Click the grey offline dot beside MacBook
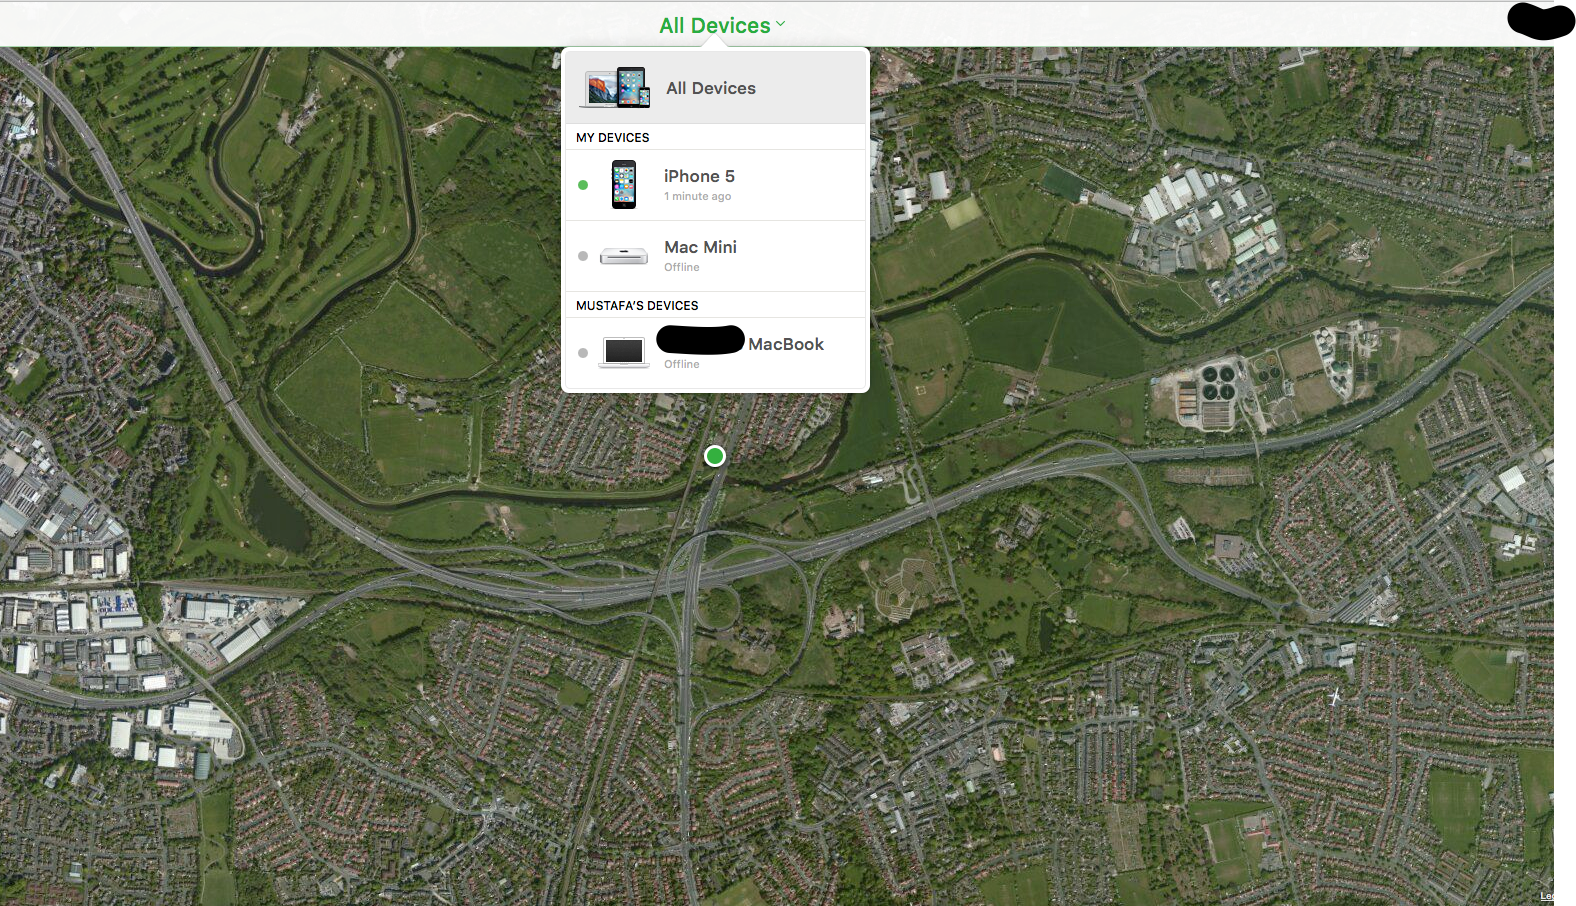The width and height of the screenshot is (1576, 906). (x=583, y=353)
